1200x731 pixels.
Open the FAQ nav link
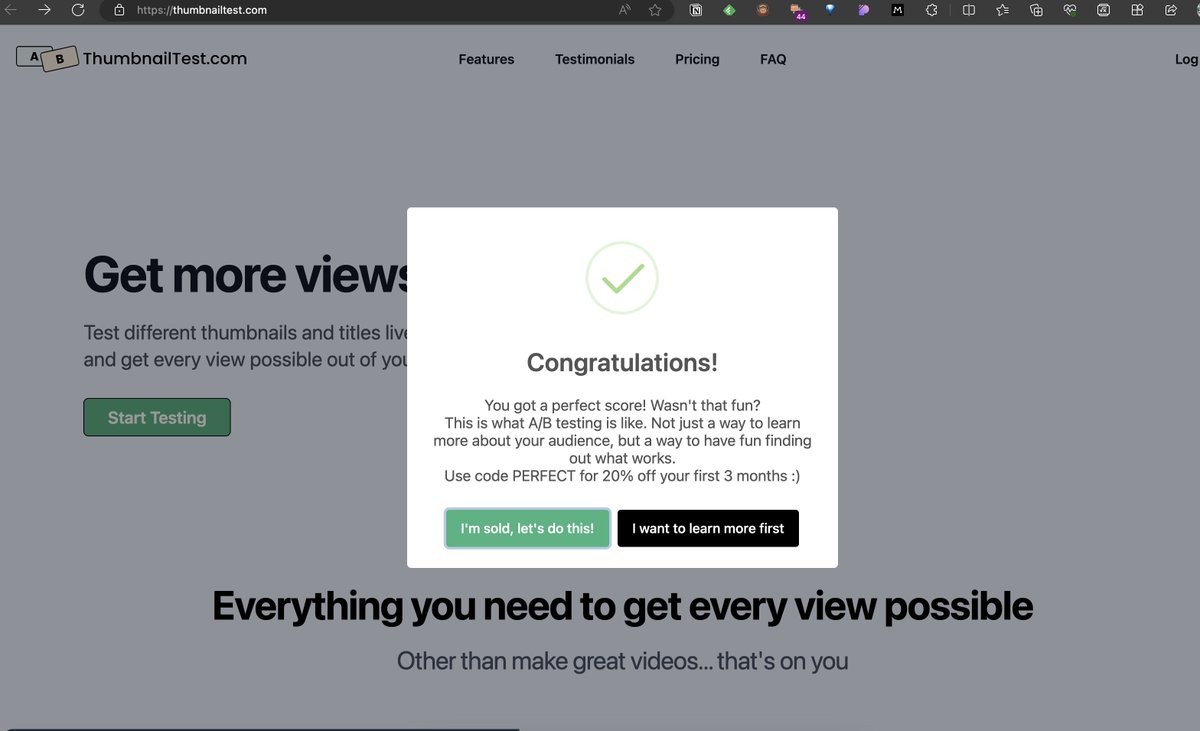coord(773,59)
